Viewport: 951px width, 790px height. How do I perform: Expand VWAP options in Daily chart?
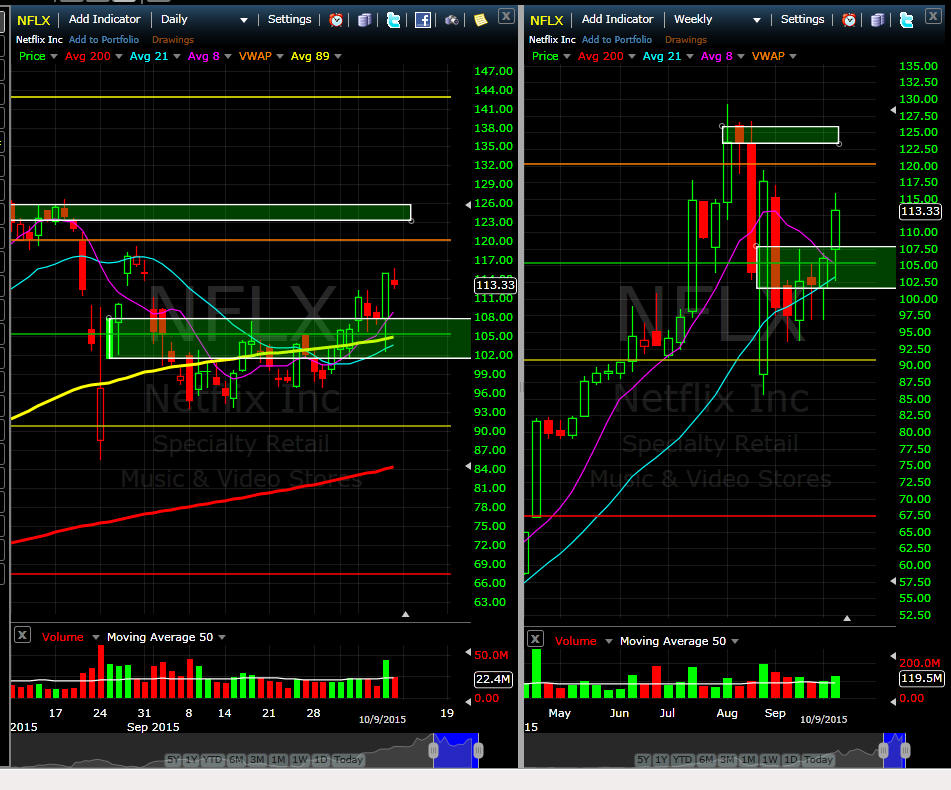point(280,56)
